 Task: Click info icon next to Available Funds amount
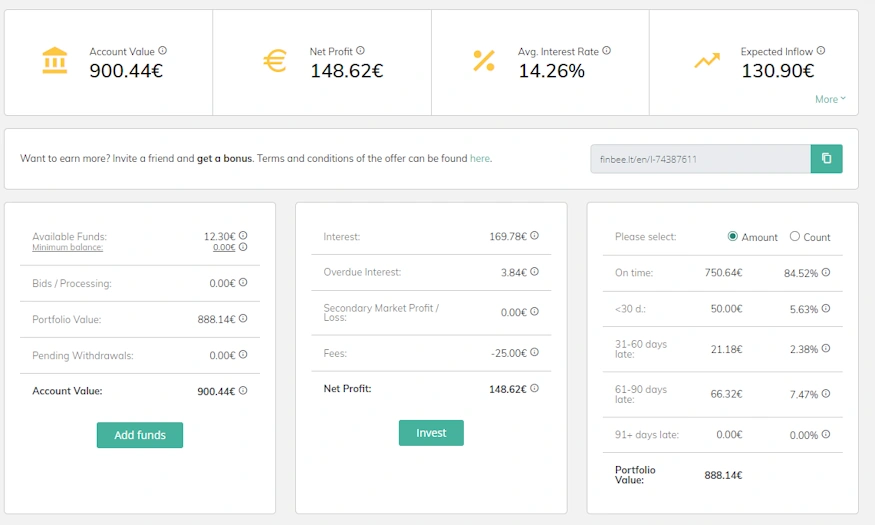click(x=243, y=235)
